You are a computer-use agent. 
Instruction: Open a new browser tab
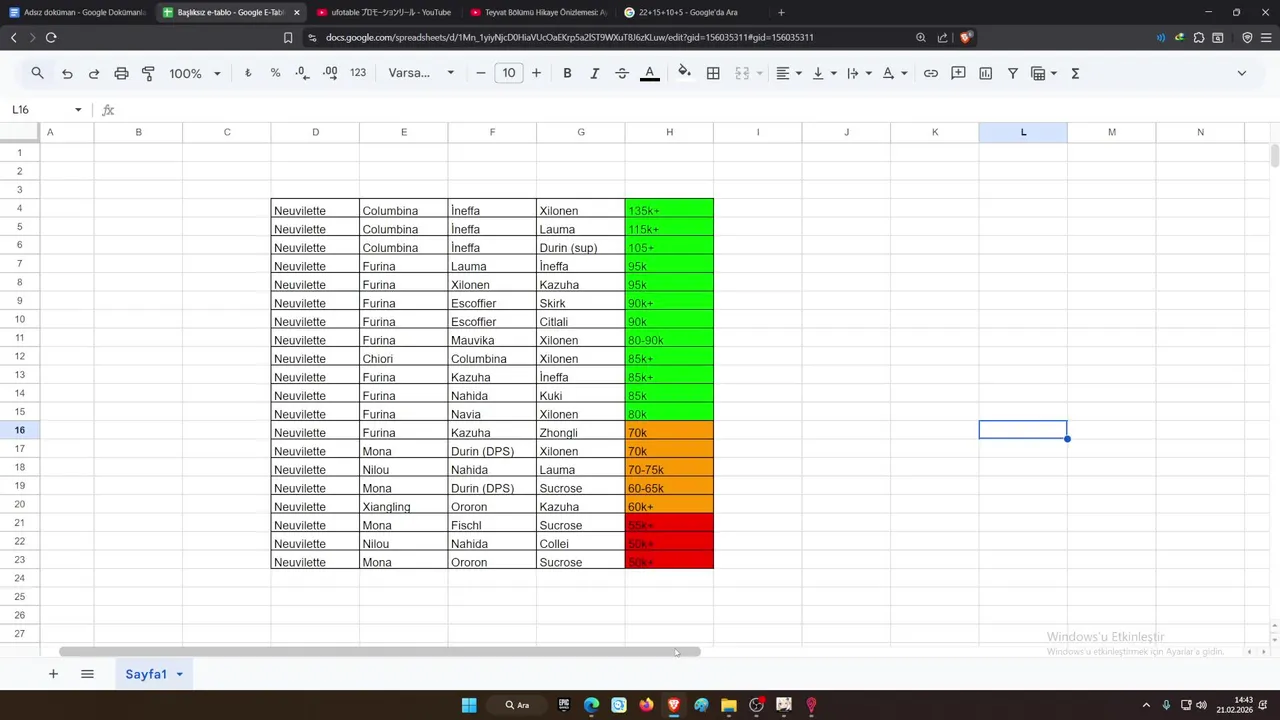point(781,12)
